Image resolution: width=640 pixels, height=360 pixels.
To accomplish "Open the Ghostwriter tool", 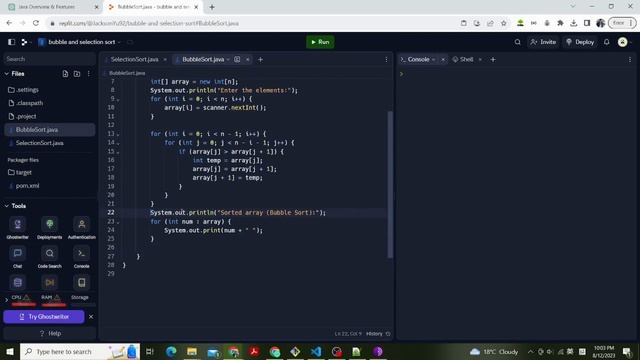I will 18,228.
